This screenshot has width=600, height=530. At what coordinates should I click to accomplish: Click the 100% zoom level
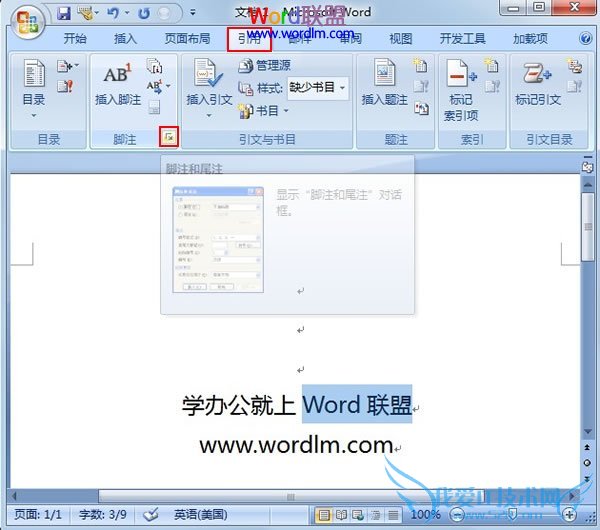coord(425,515)
